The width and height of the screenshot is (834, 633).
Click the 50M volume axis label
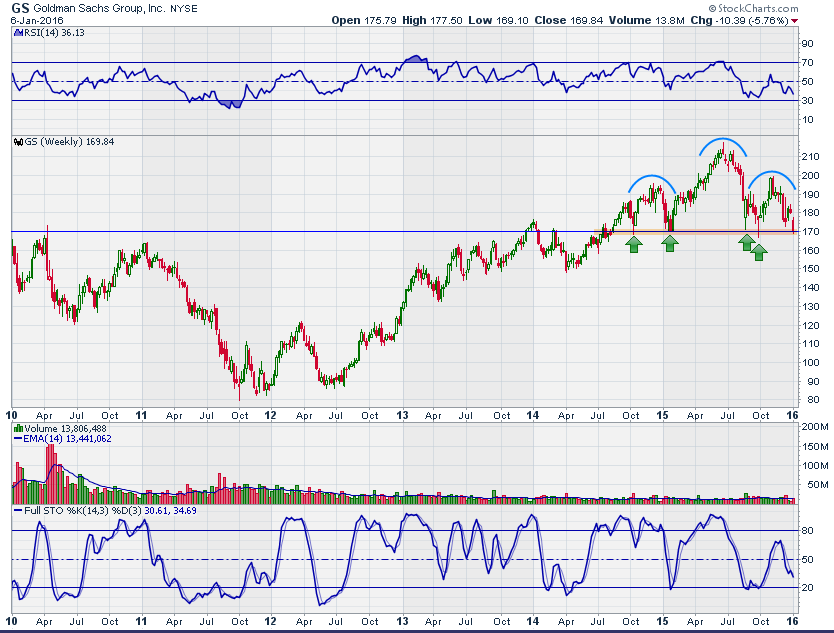tap(817, 485)
